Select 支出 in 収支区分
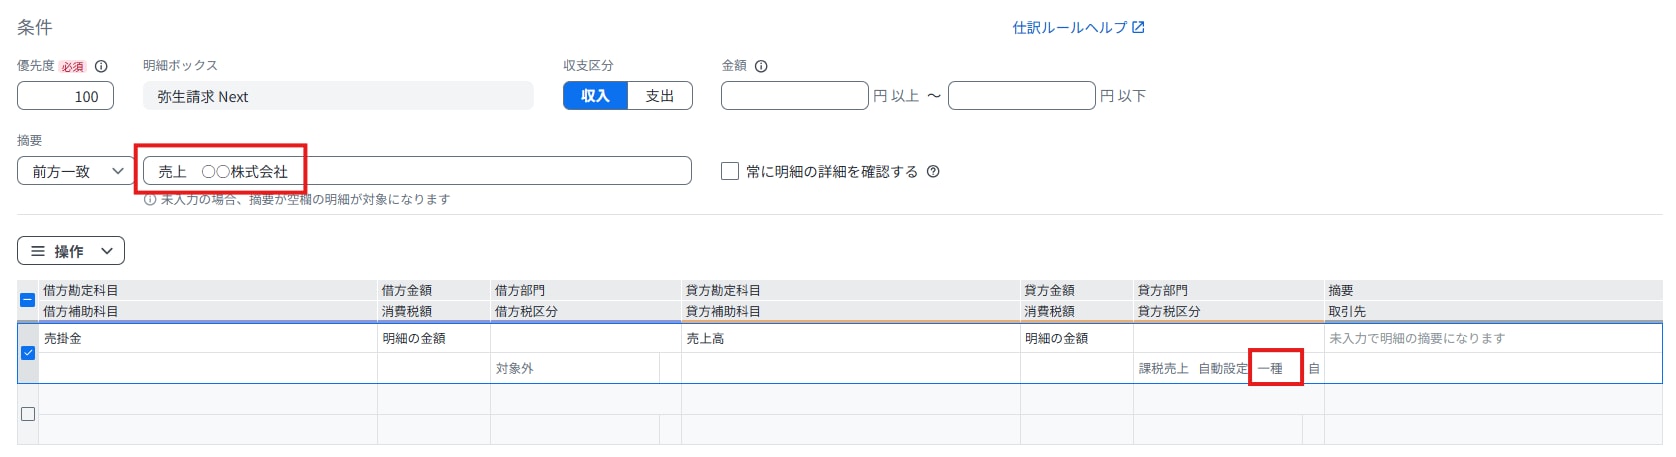Screen dimensions: 1676x457 click(660, 96)
